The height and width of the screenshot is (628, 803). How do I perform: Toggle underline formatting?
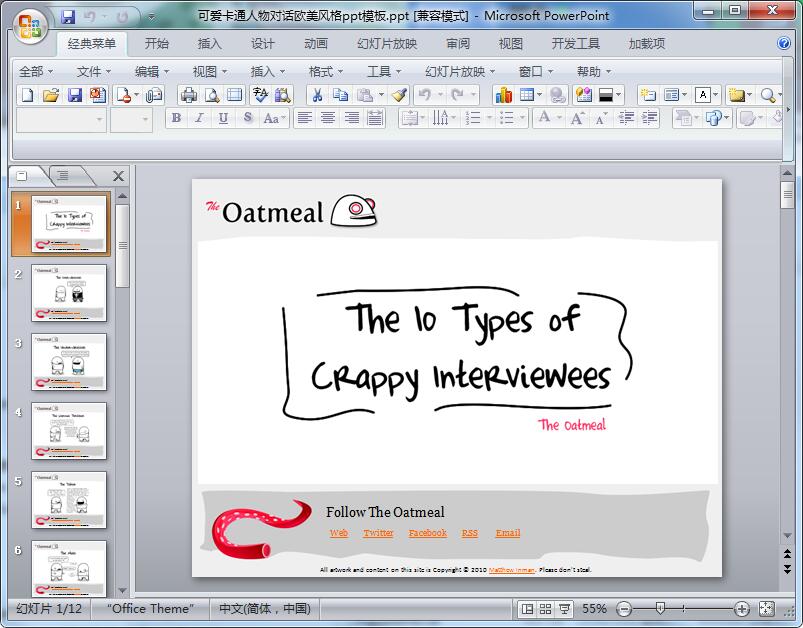[223, 118]
